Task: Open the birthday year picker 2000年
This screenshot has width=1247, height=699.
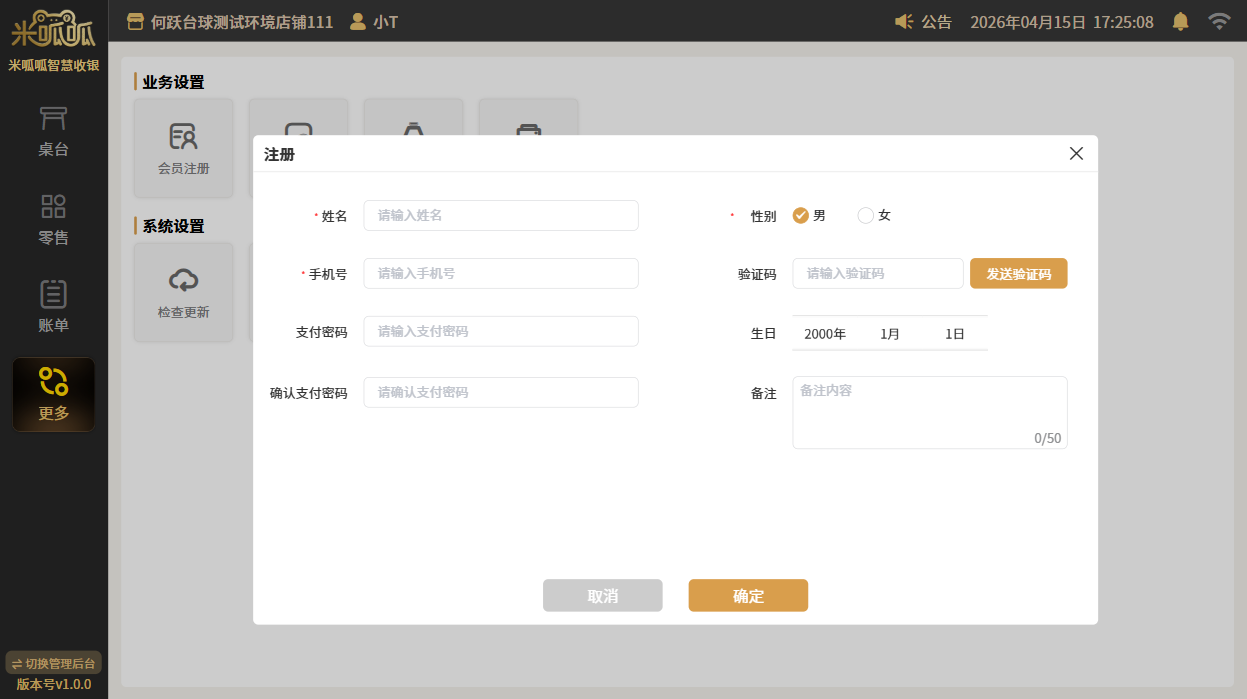Action: tap(825, 334)
